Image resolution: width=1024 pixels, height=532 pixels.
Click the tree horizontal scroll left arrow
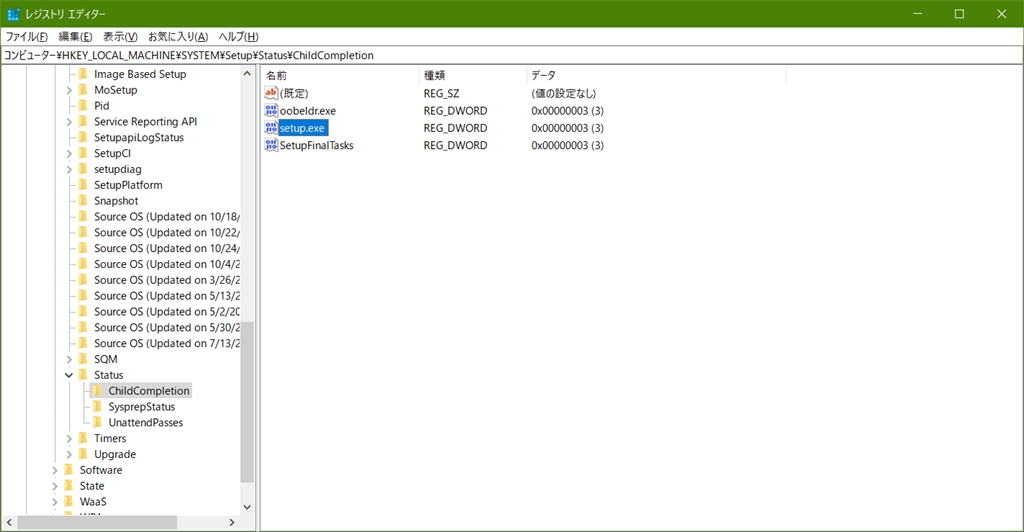tap(9, 522)
